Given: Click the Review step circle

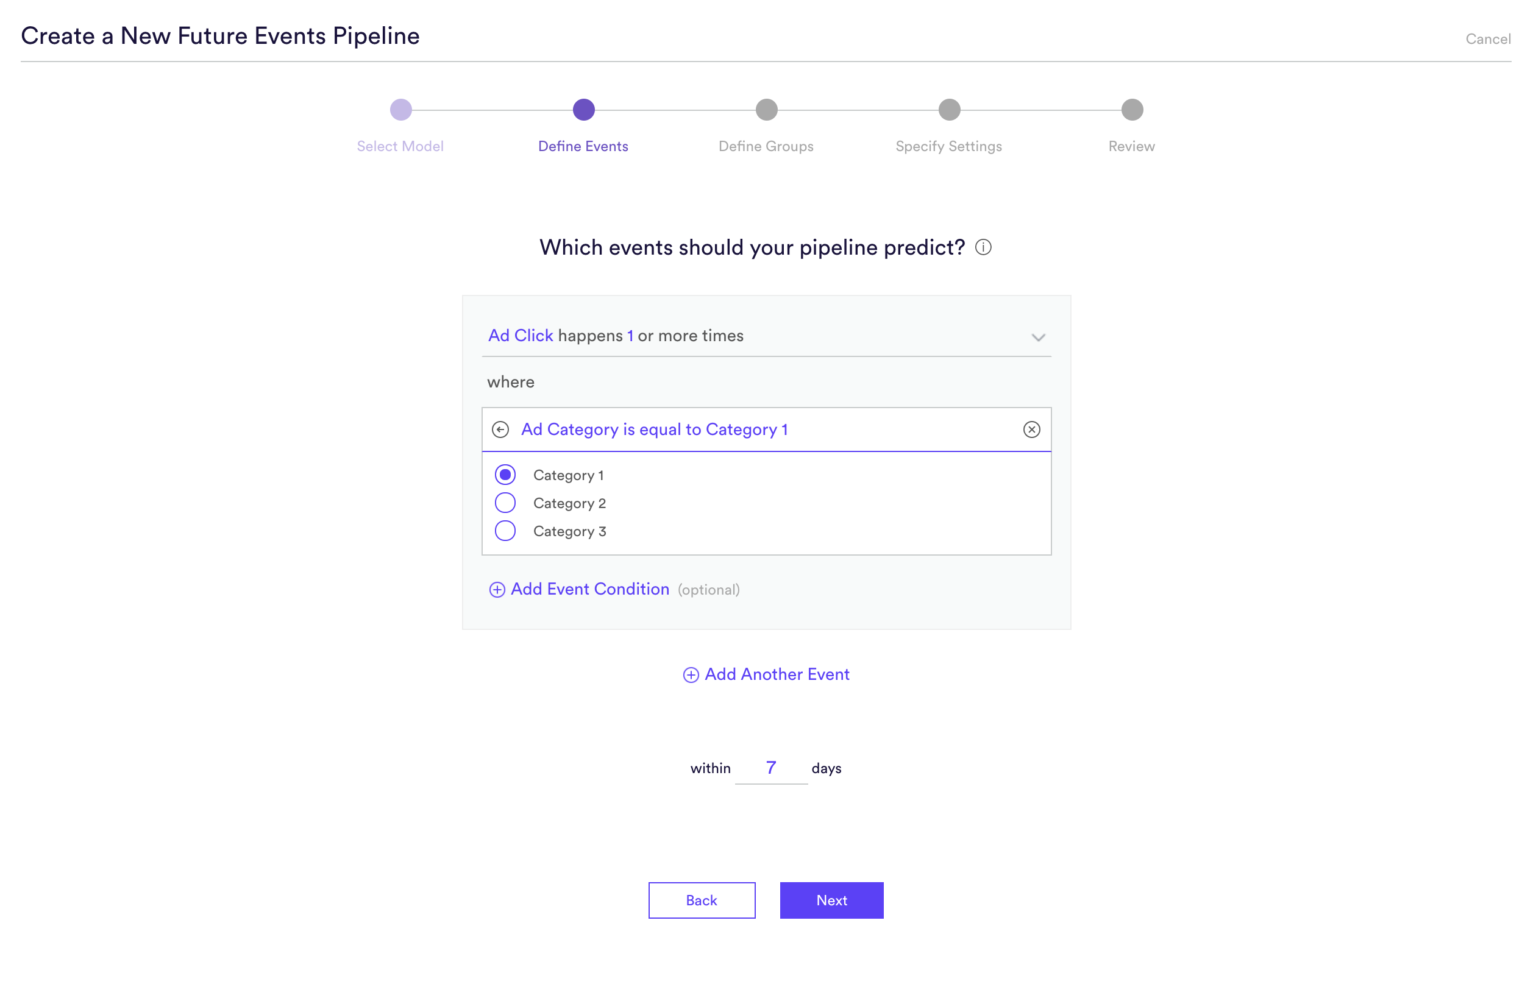Looking at the screenshot, I should click(x=1132, y=110).
